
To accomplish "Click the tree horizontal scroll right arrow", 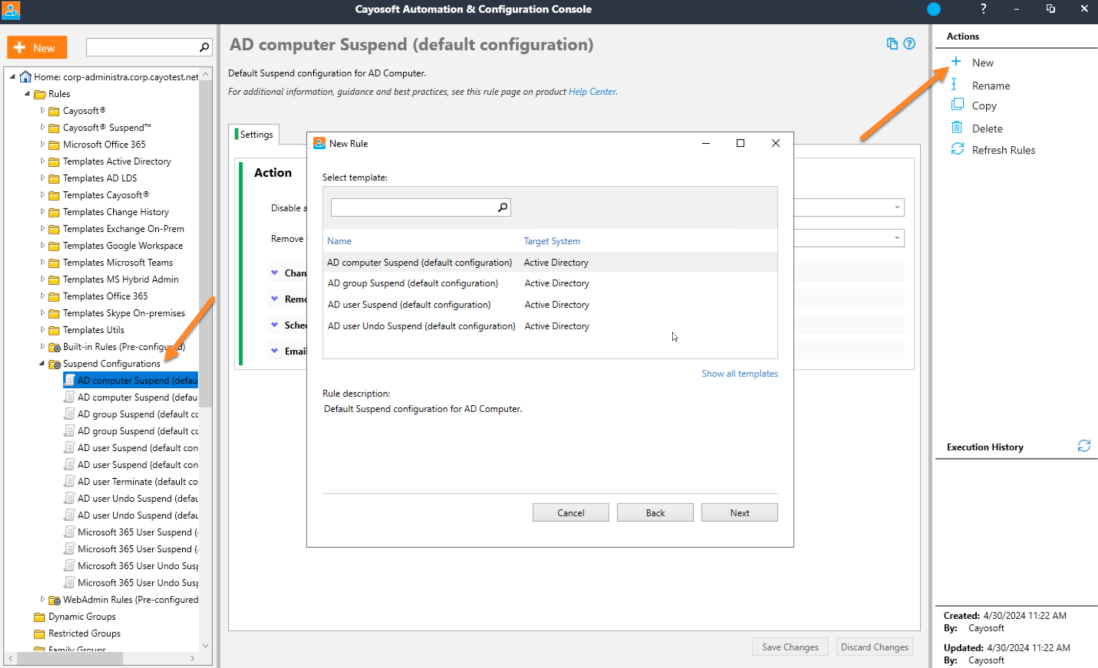I will coord(193,658).
